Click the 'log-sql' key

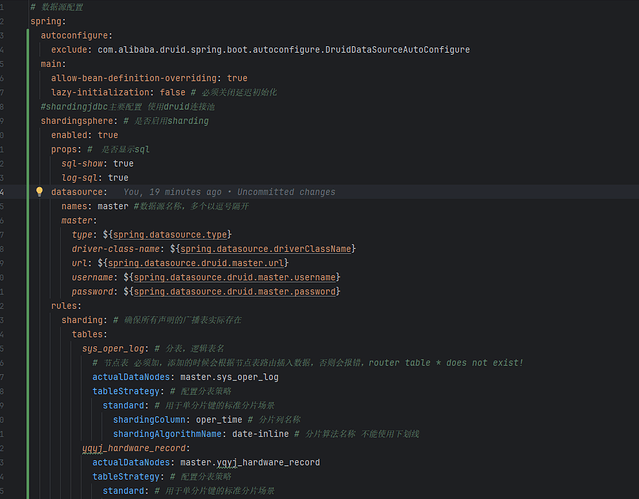(79, 178)
